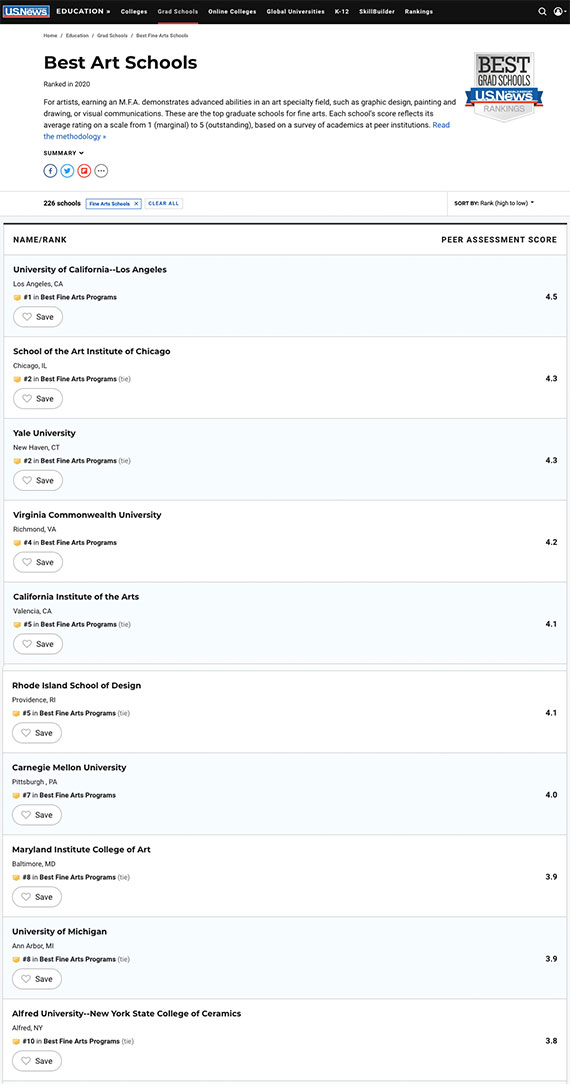Save Yale University to favorites

coord(38,480)
